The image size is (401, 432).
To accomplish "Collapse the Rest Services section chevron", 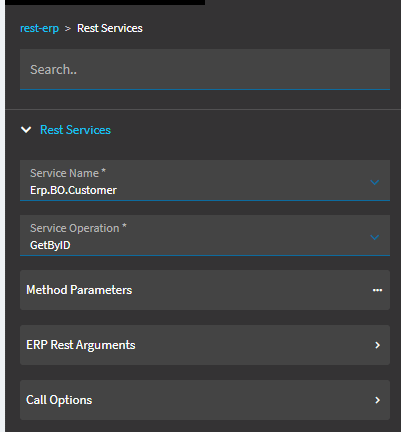I will [26, 130].
